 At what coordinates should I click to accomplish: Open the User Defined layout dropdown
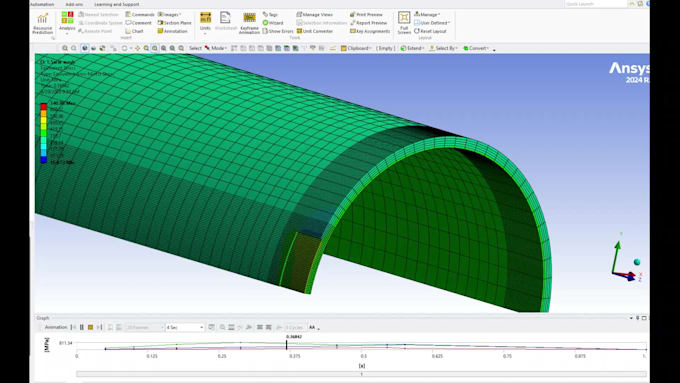point(432,23)
